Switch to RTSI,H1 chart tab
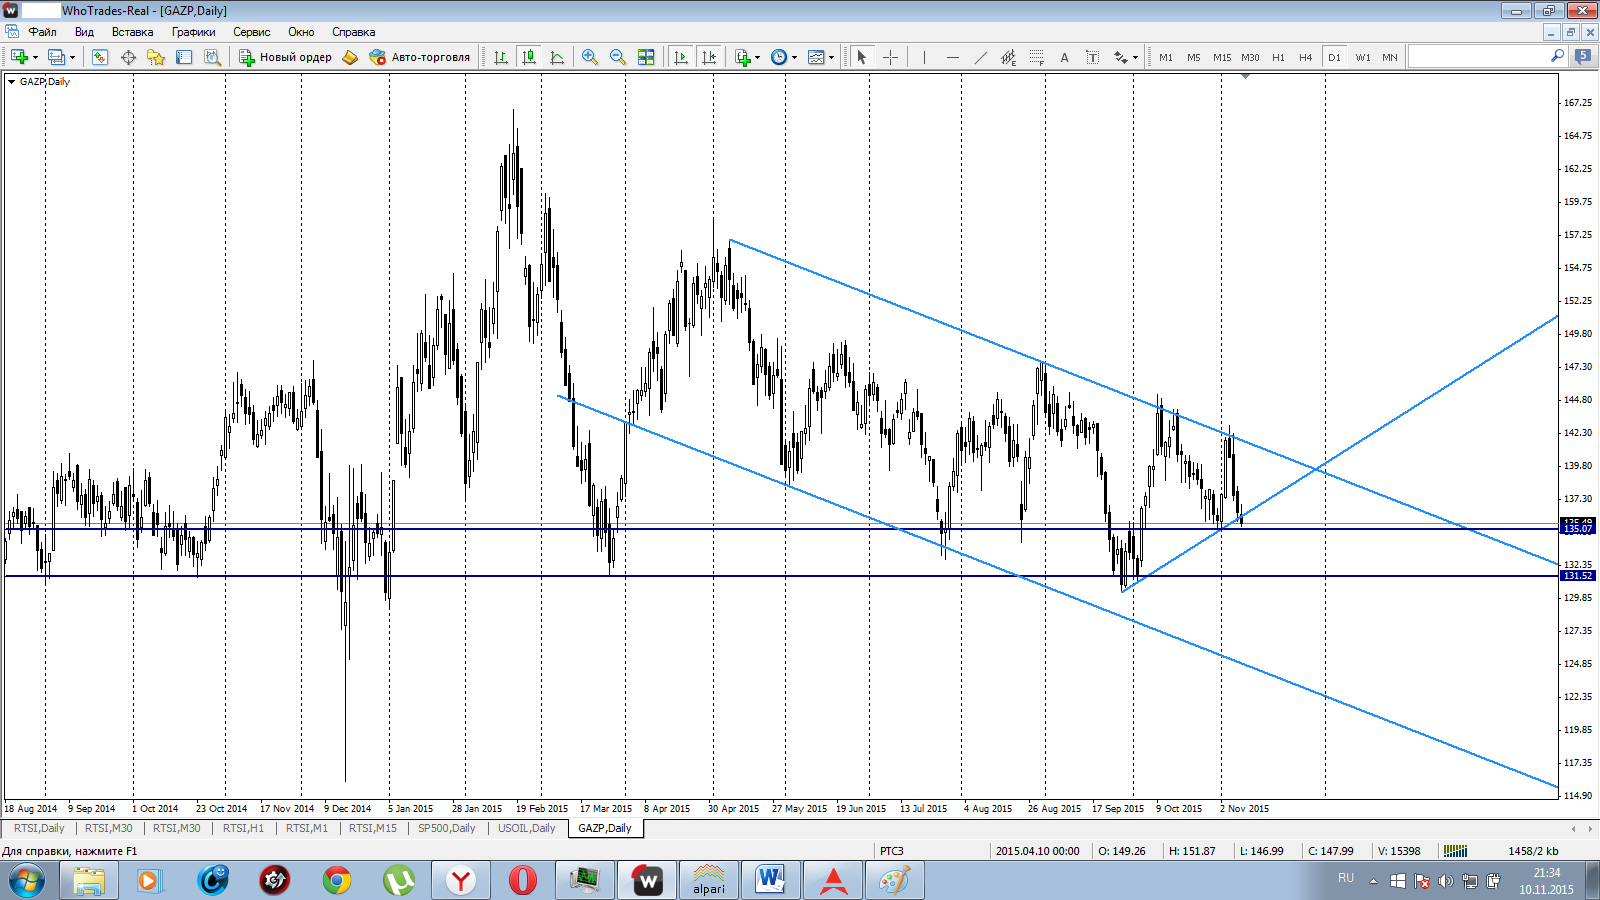Viewport: 1600px width, 900px height. 243,828
